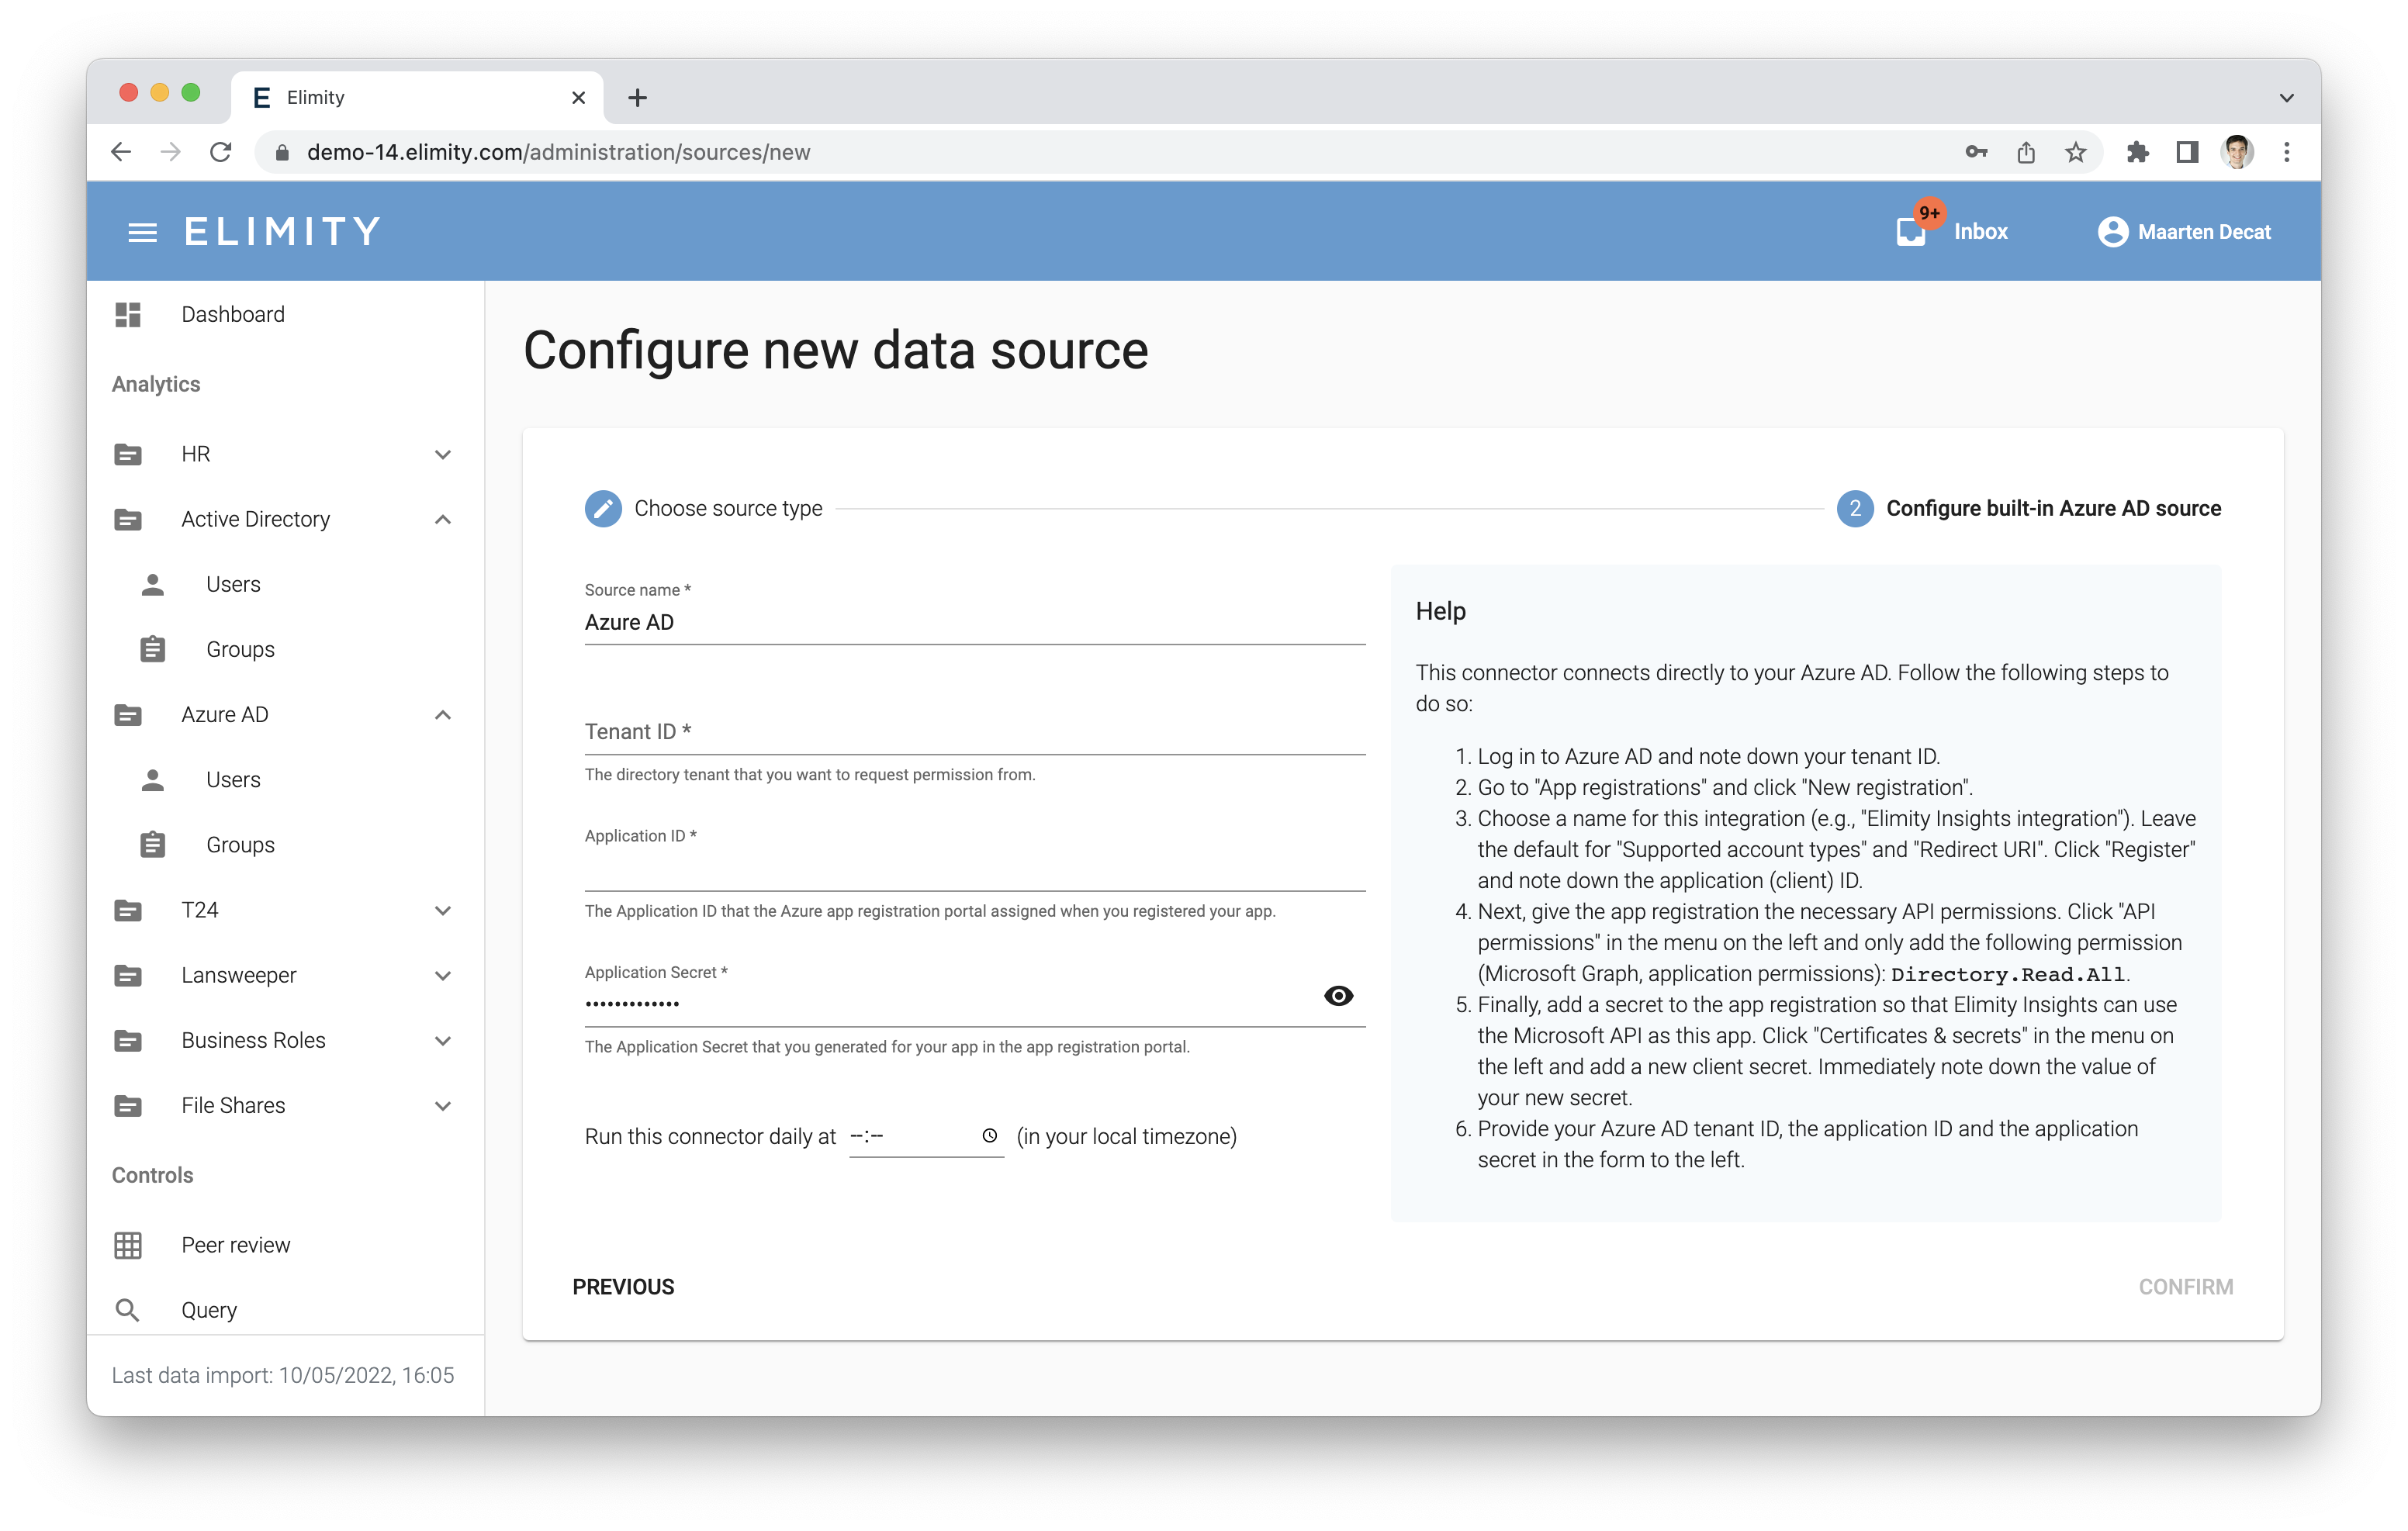Click the Maarten Decat account icon
This screenshot has width=2408, height=1531.
[2112, 232]
